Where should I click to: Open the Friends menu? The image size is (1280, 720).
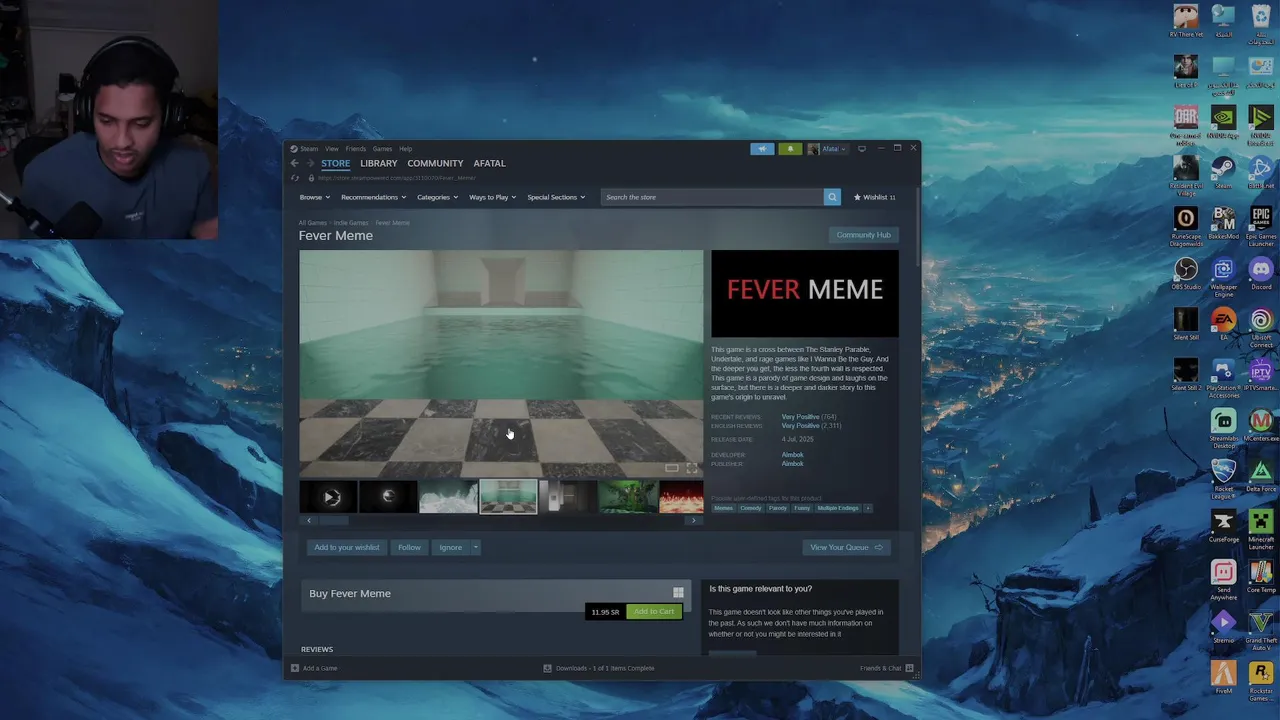pyautogui.click(x=356, y=149)
